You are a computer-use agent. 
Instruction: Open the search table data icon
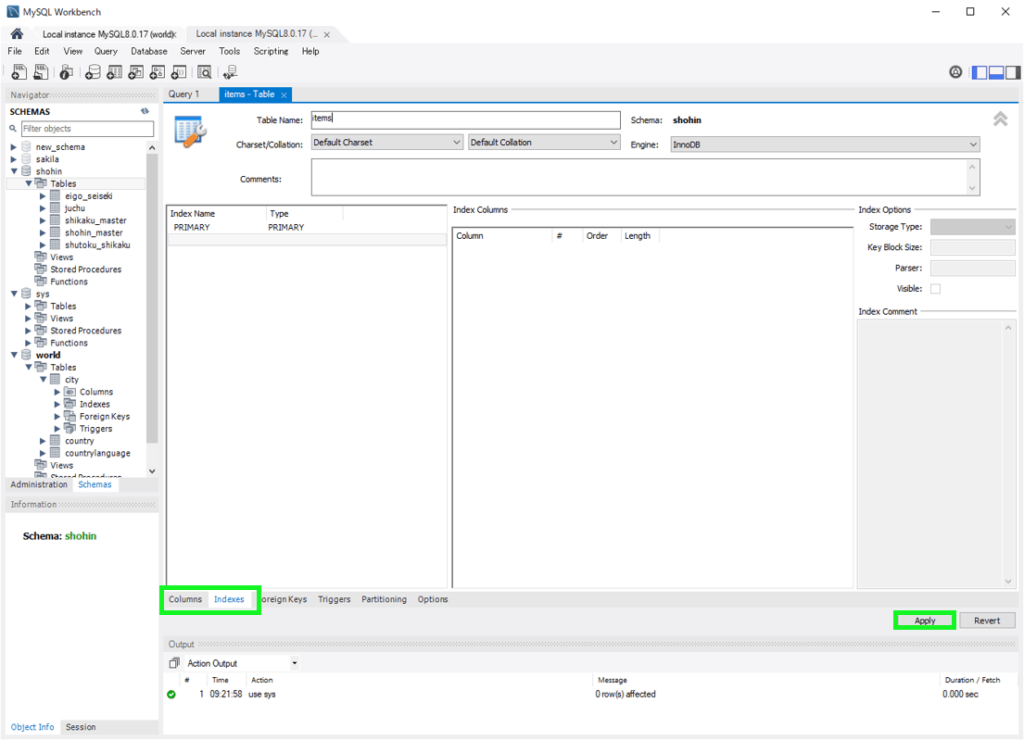click(x=204, y=72)
